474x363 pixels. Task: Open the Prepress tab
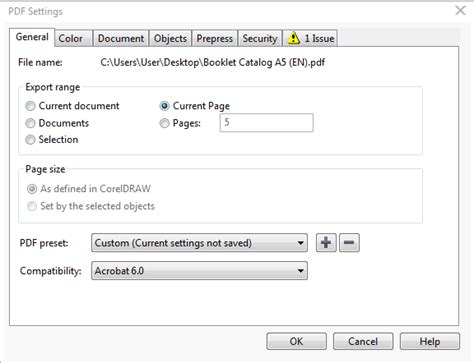point(215,38)
